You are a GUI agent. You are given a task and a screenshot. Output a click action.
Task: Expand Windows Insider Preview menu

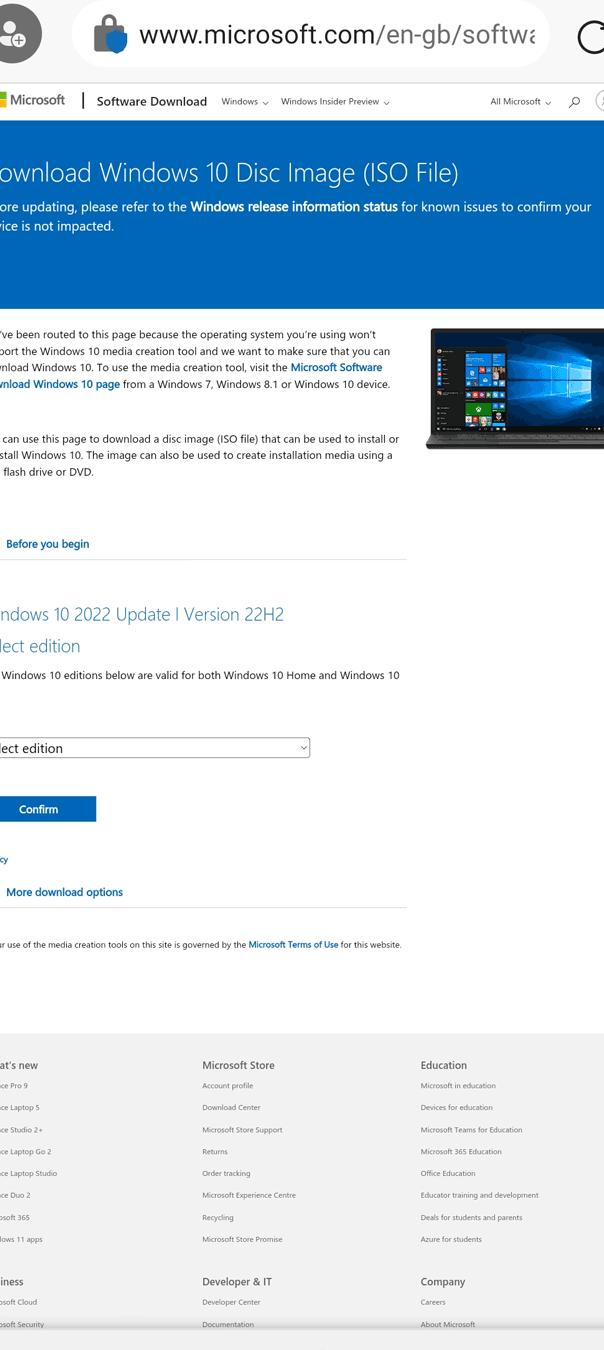[x=335, y=102]
